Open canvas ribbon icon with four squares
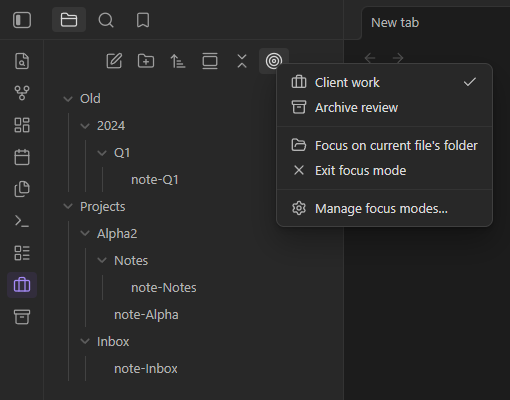This screenshot has width=510, height=400. [22, 125]
